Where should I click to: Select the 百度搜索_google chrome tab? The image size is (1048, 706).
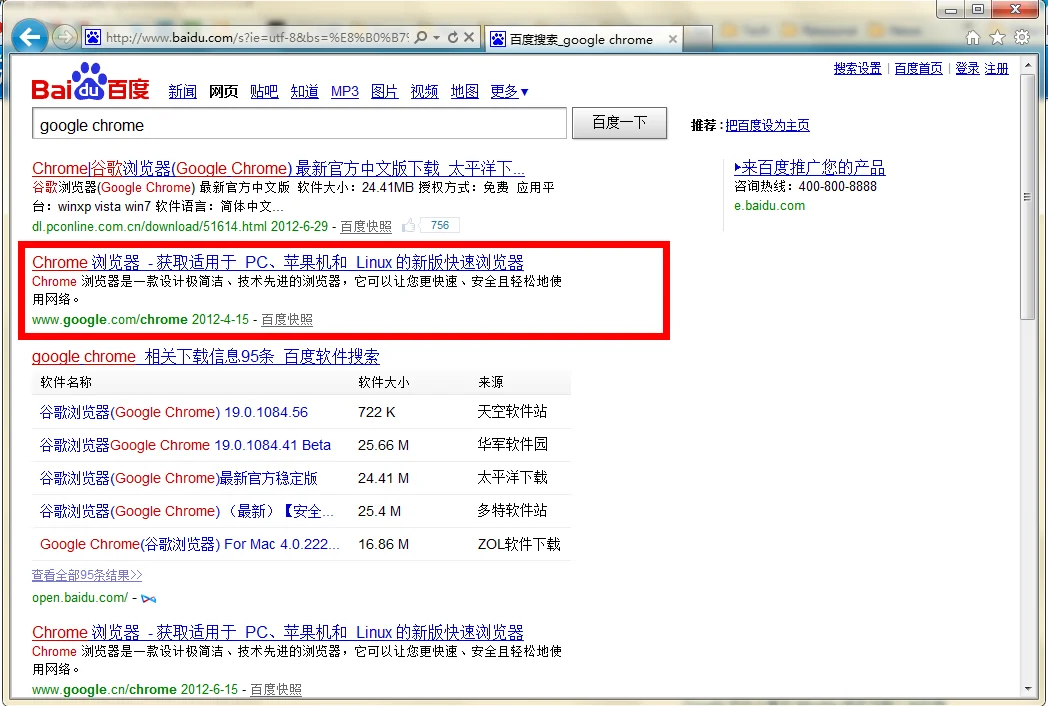coord(583,39)
